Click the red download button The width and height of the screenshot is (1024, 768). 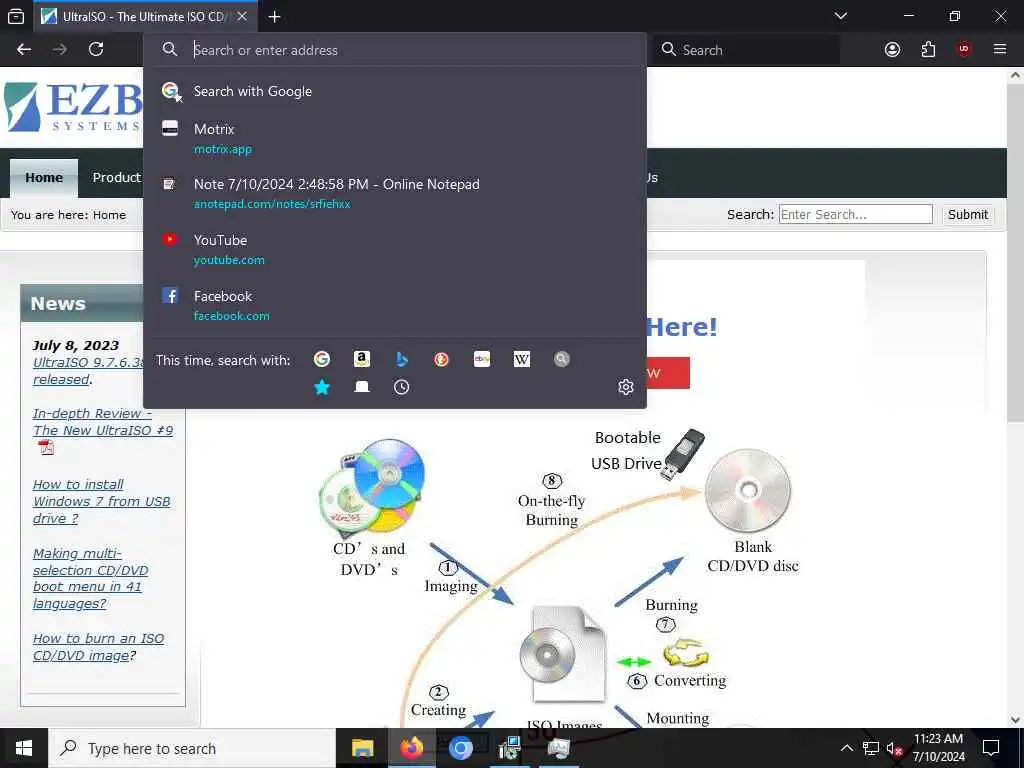tap(667, 373)
